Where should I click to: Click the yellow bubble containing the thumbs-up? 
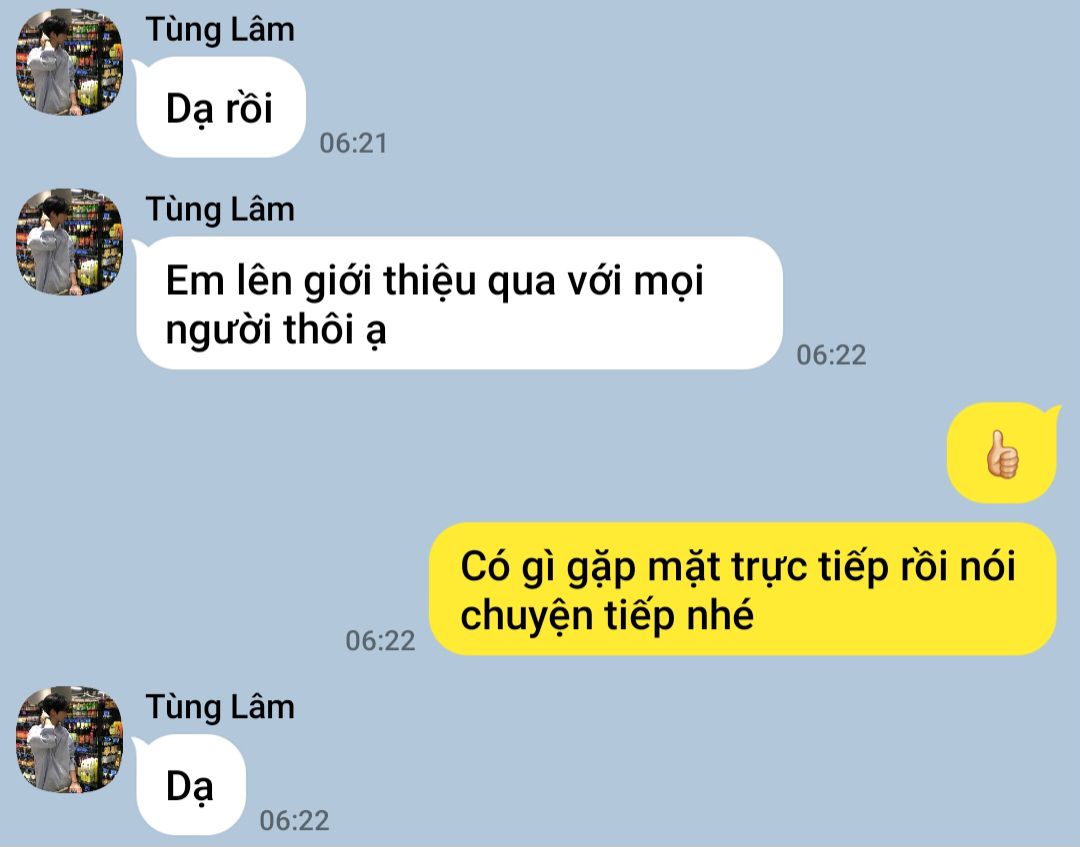(x=1001, y=452)
